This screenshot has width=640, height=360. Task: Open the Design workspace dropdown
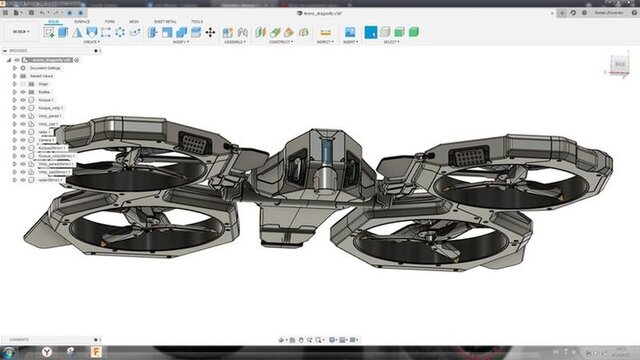point(21,32)
